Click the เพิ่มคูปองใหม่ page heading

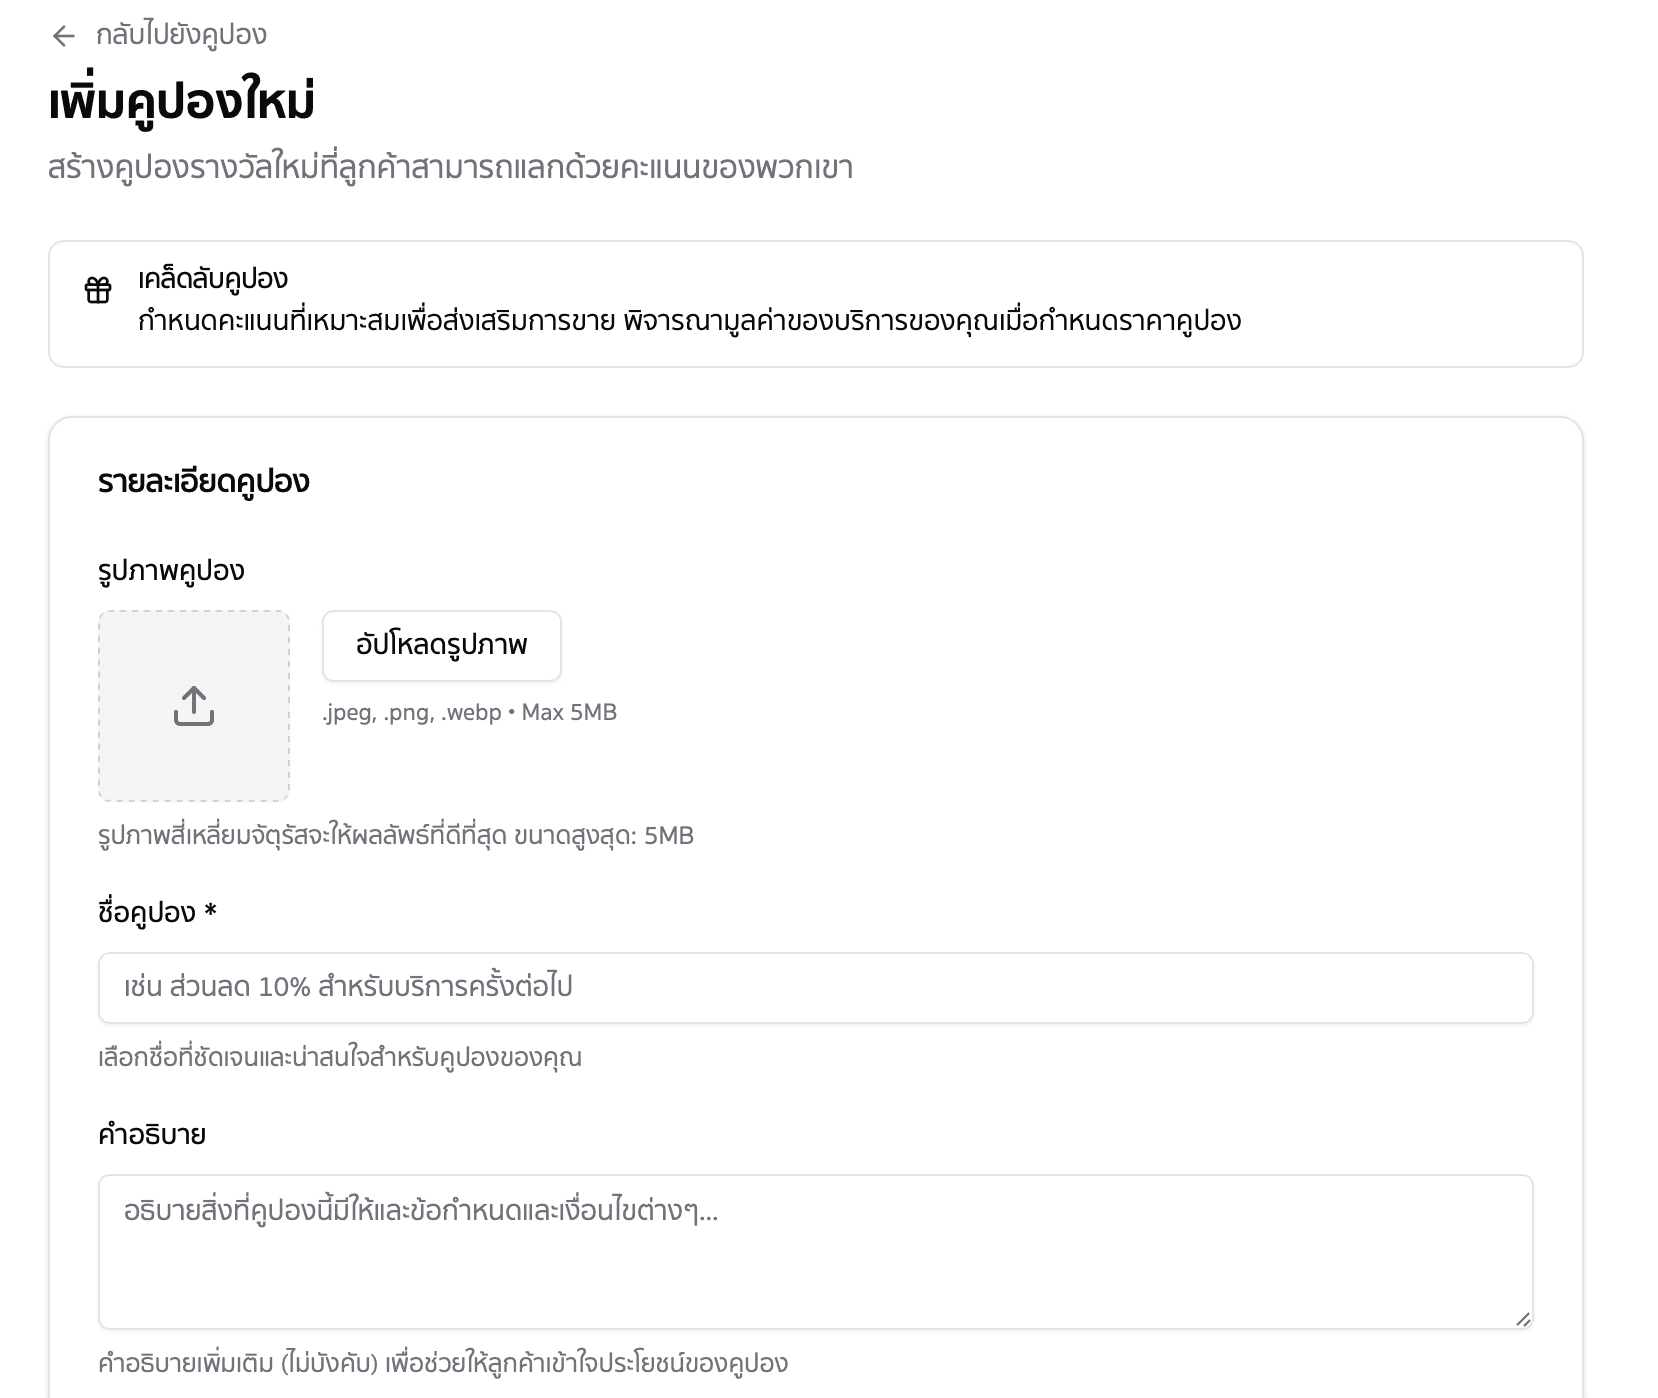coord(182,103)
